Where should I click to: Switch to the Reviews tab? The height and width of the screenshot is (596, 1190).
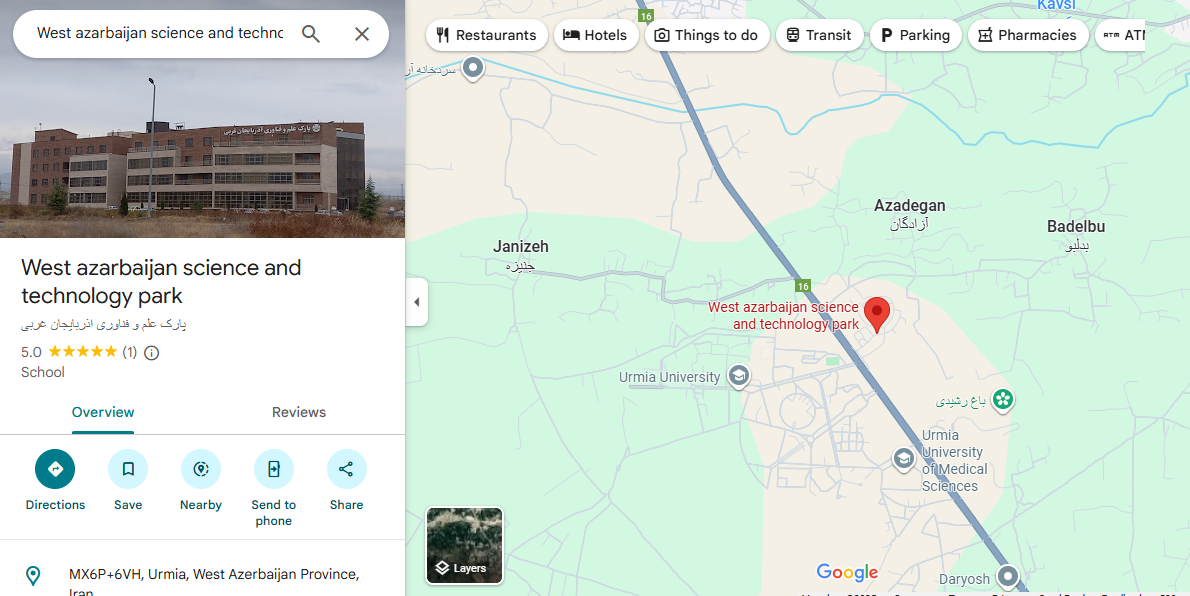[x=299, y=412]
